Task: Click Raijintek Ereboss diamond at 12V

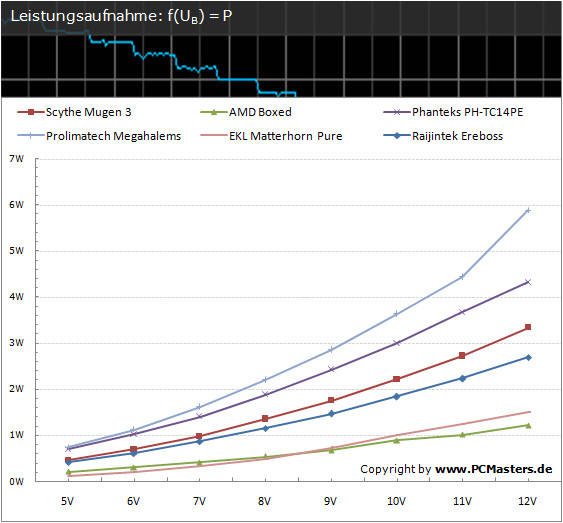Action: (528, 358)
